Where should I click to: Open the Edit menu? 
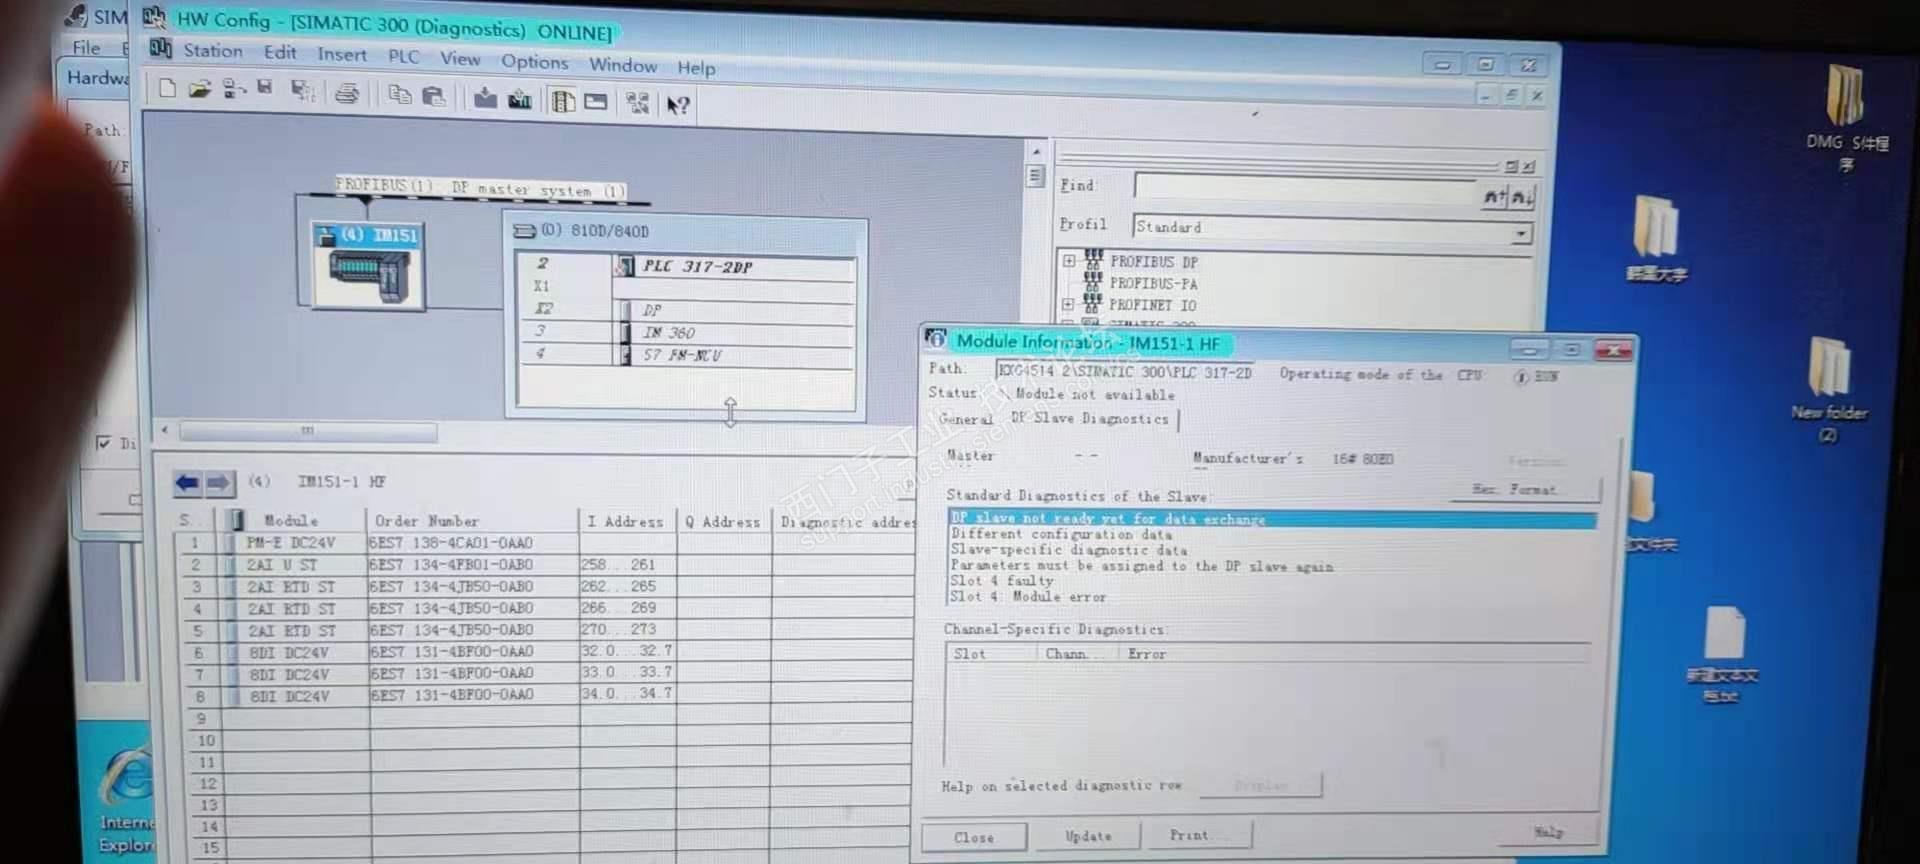[x=280, y=52]
